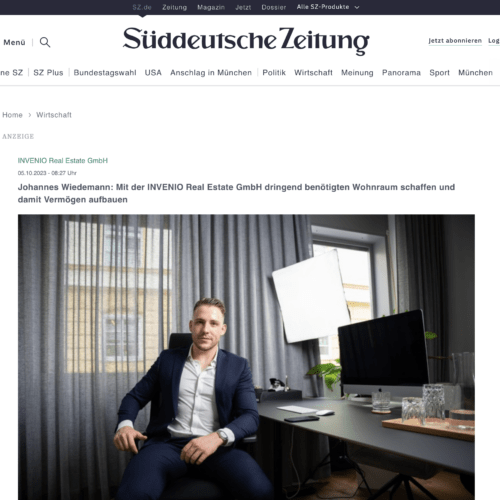Open Anschlag in München topic
500x500 pixels.
211,73
